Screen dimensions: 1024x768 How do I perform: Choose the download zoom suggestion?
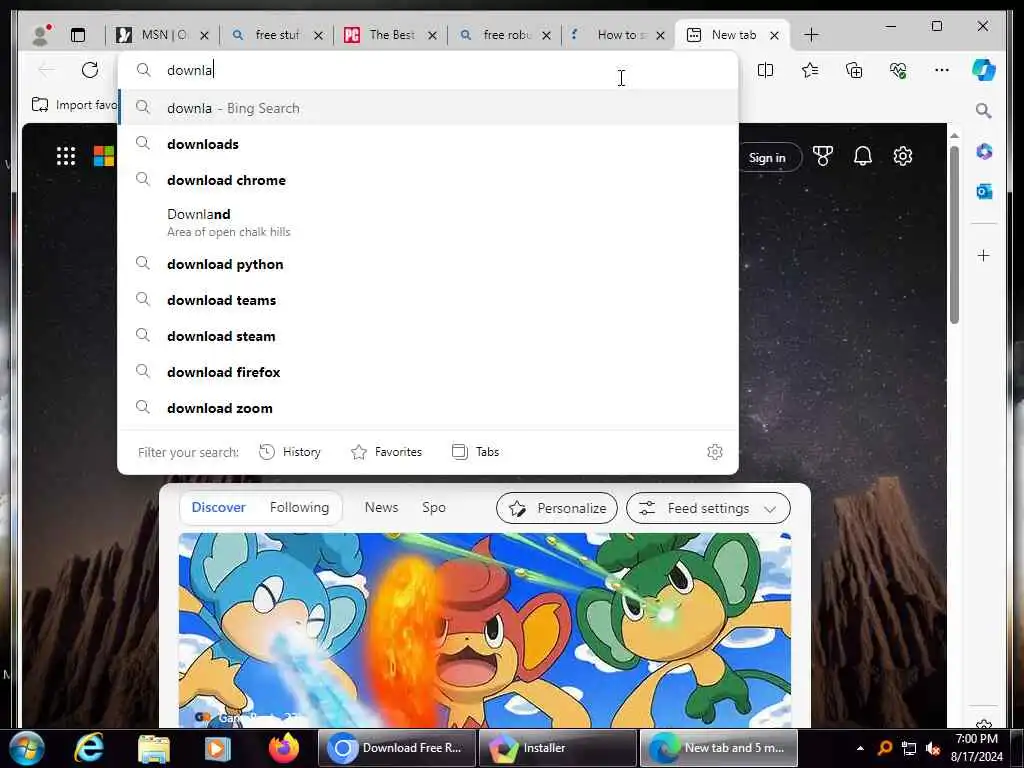pyautogui.click(x=428, y=408)
